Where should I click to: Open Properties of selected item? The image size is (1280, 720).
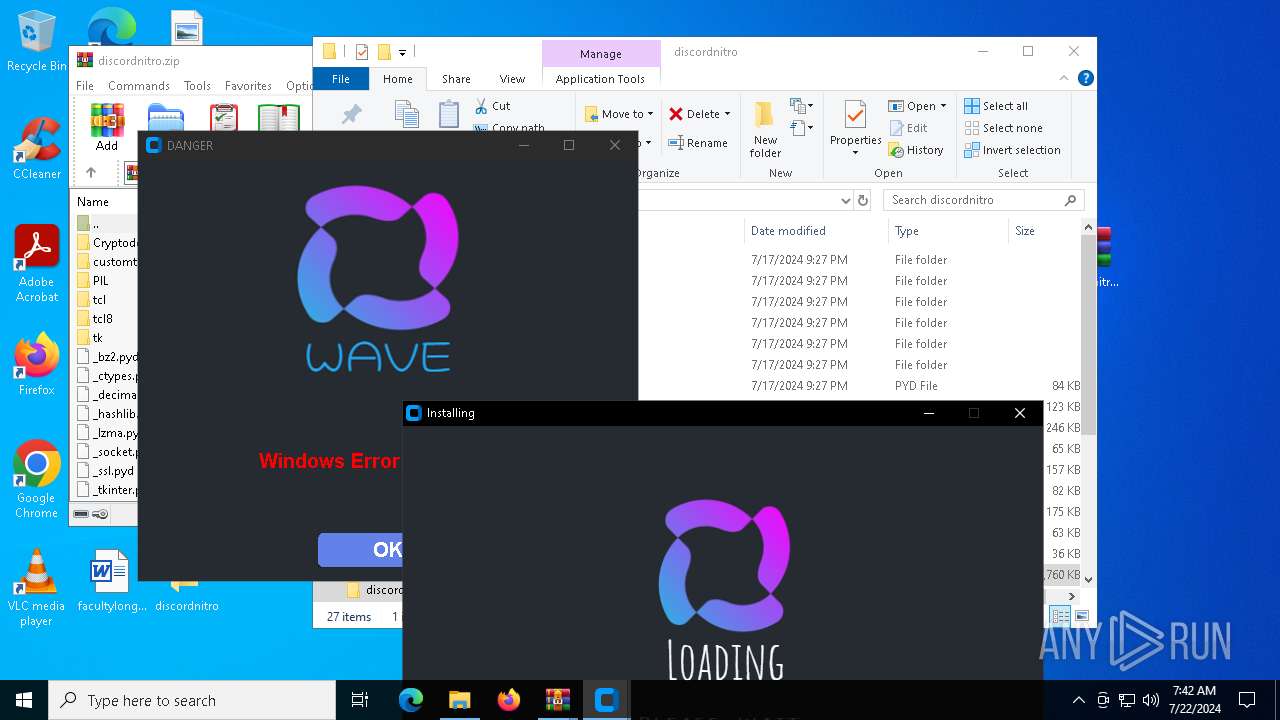855,128
